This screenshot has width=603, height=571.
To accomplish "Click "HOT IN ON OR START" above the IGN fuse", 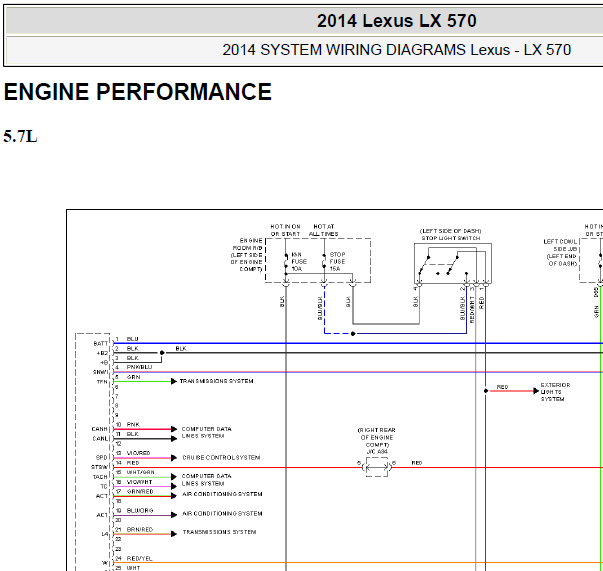I will click(285, 230).
